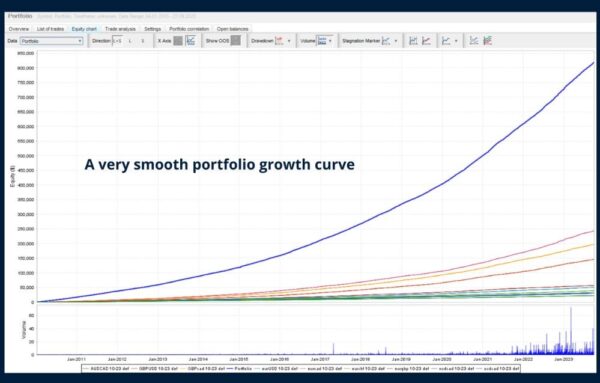Click the X Axis chart-style icon
Viewport: 600px width, 383px height.
(x=190, y=41)
